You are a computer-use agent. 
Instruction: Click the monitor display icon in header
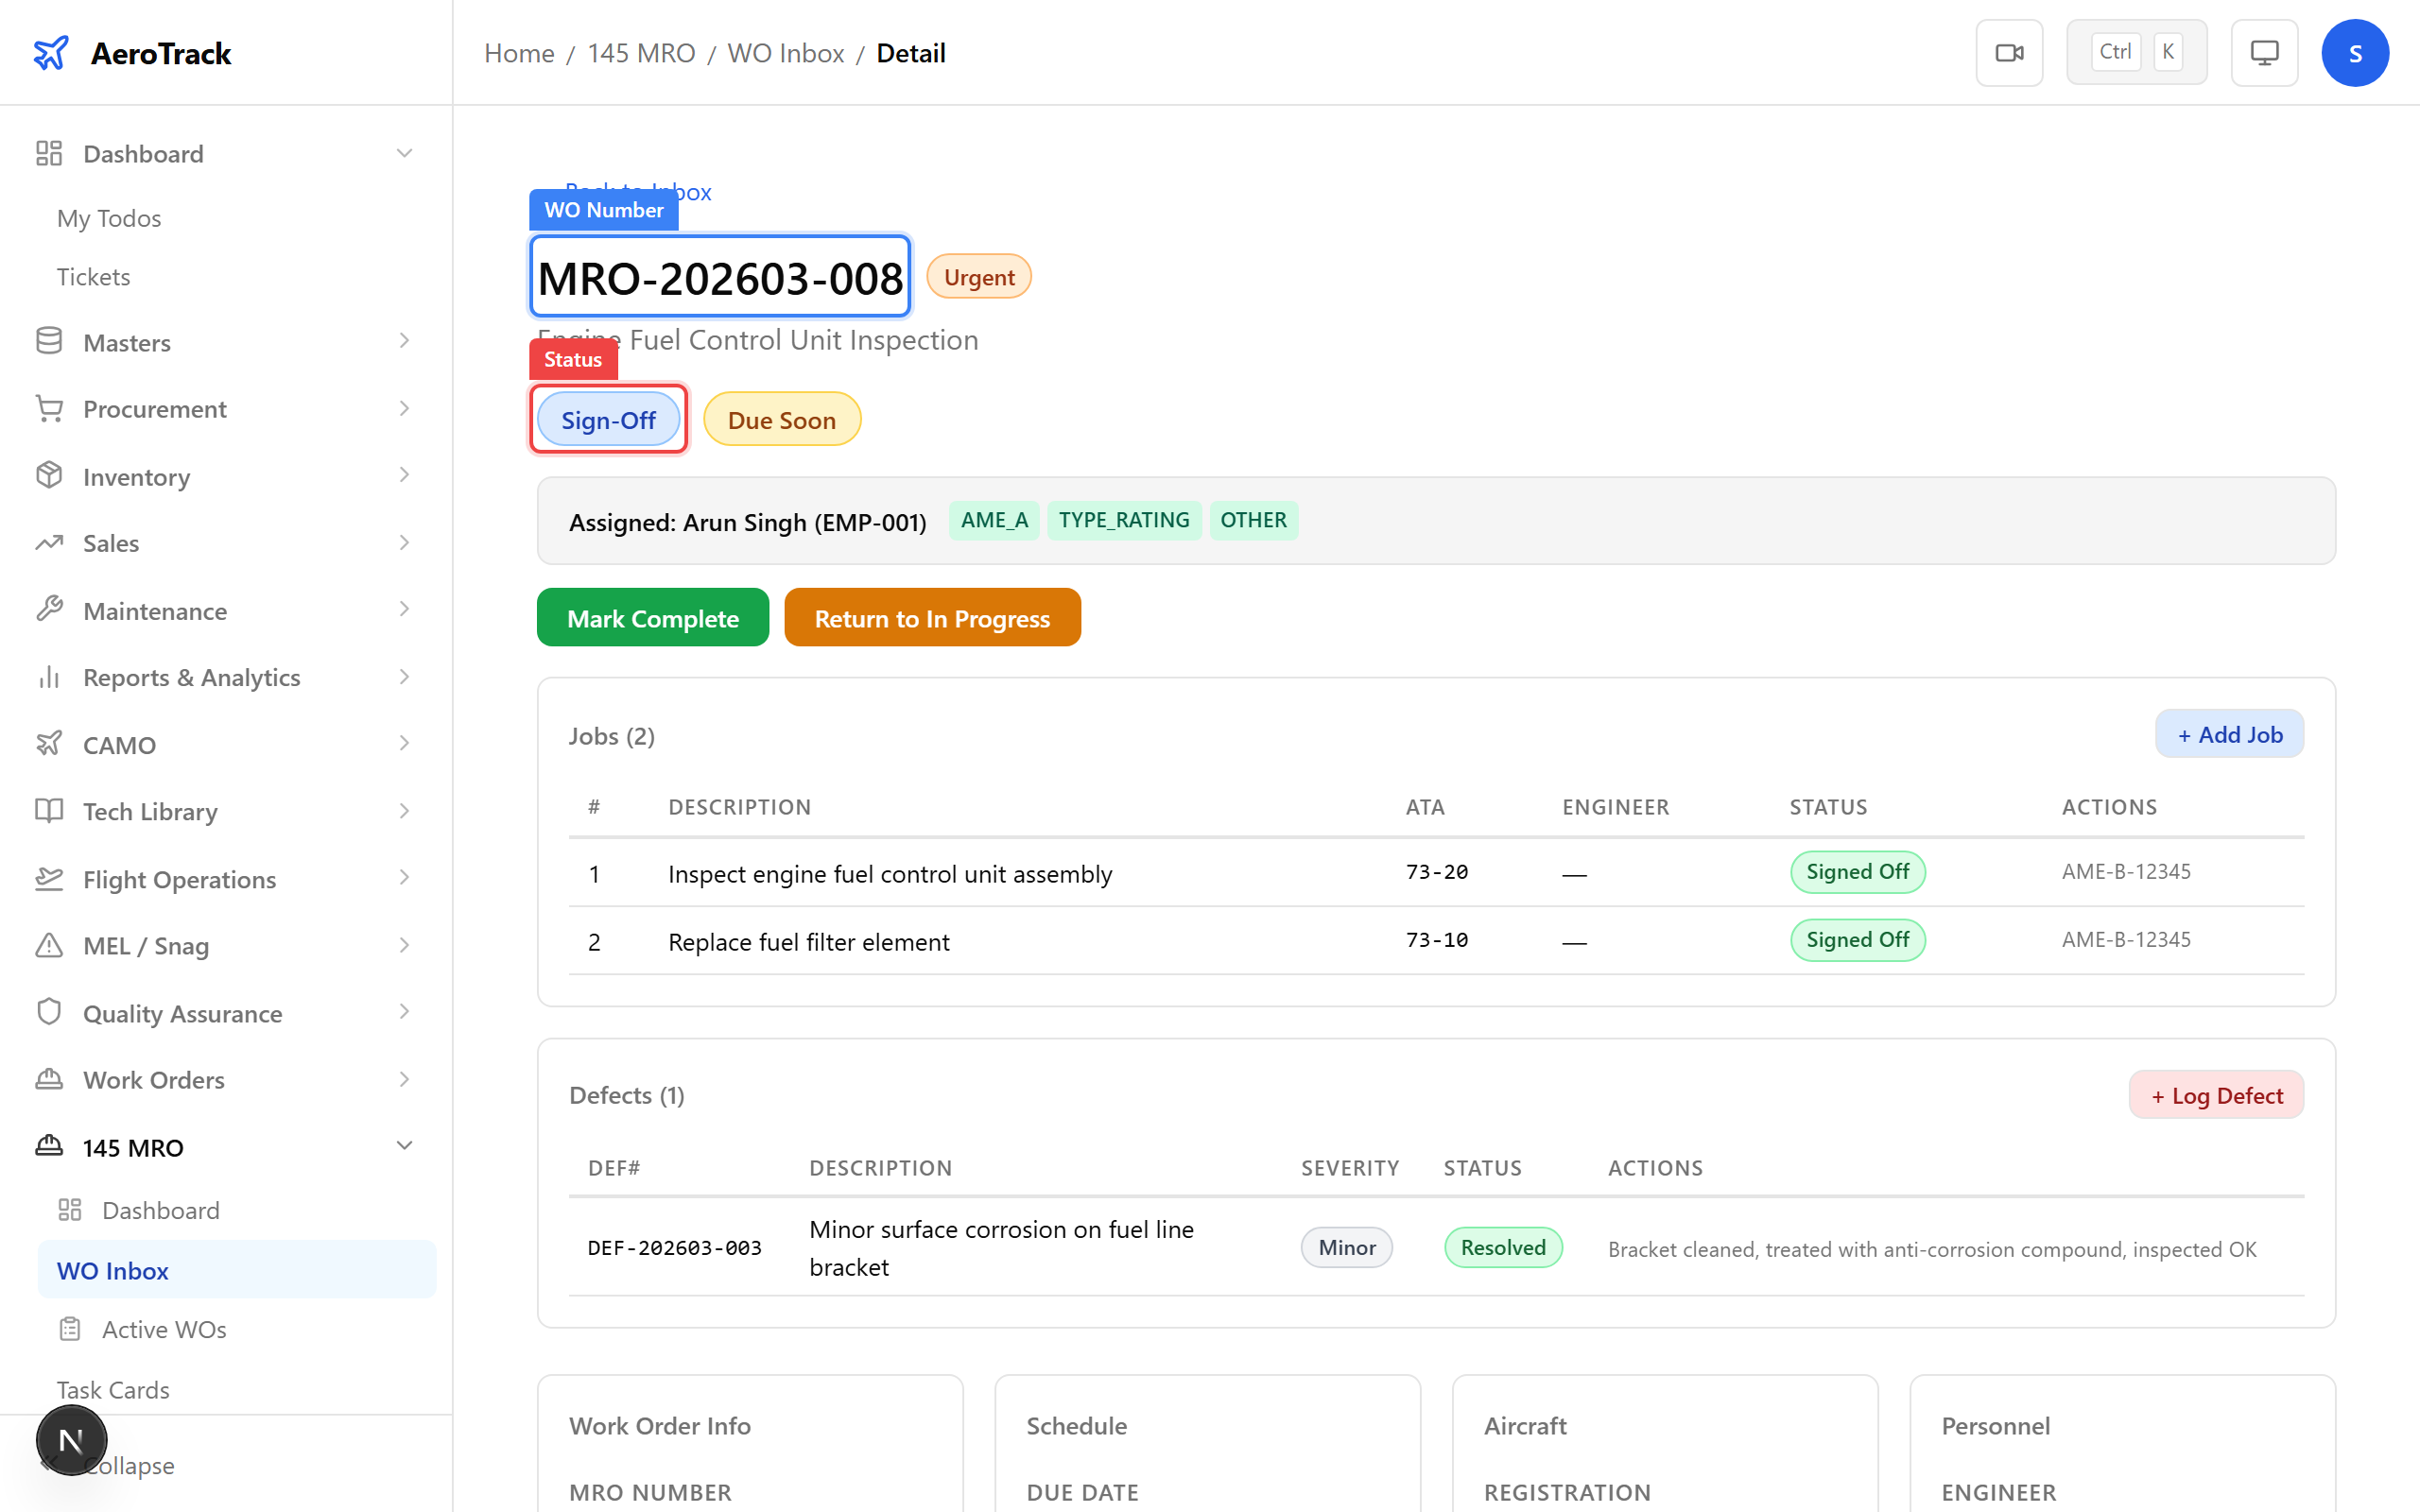2264,53
